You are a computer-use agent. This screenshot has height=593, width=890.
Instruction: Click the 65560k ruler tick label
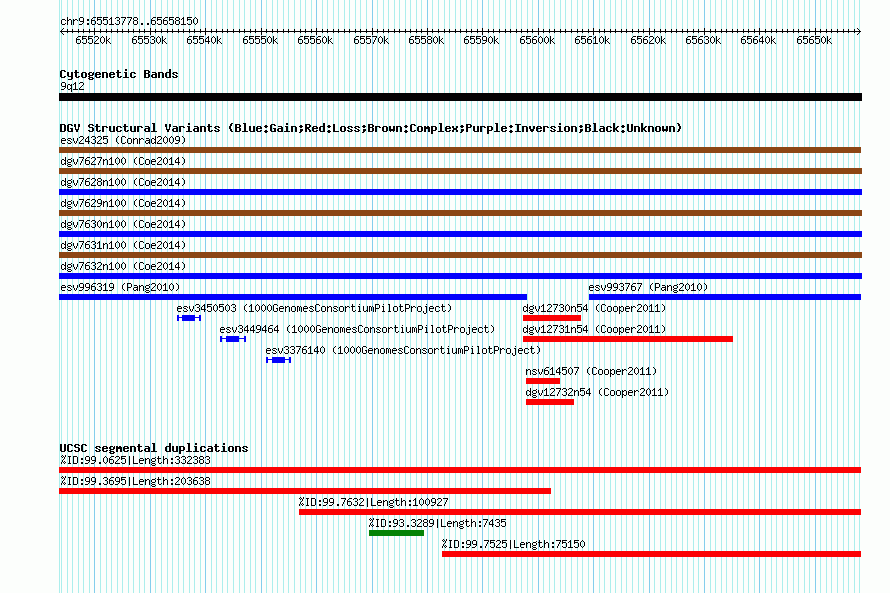click(x=315, y=40)
